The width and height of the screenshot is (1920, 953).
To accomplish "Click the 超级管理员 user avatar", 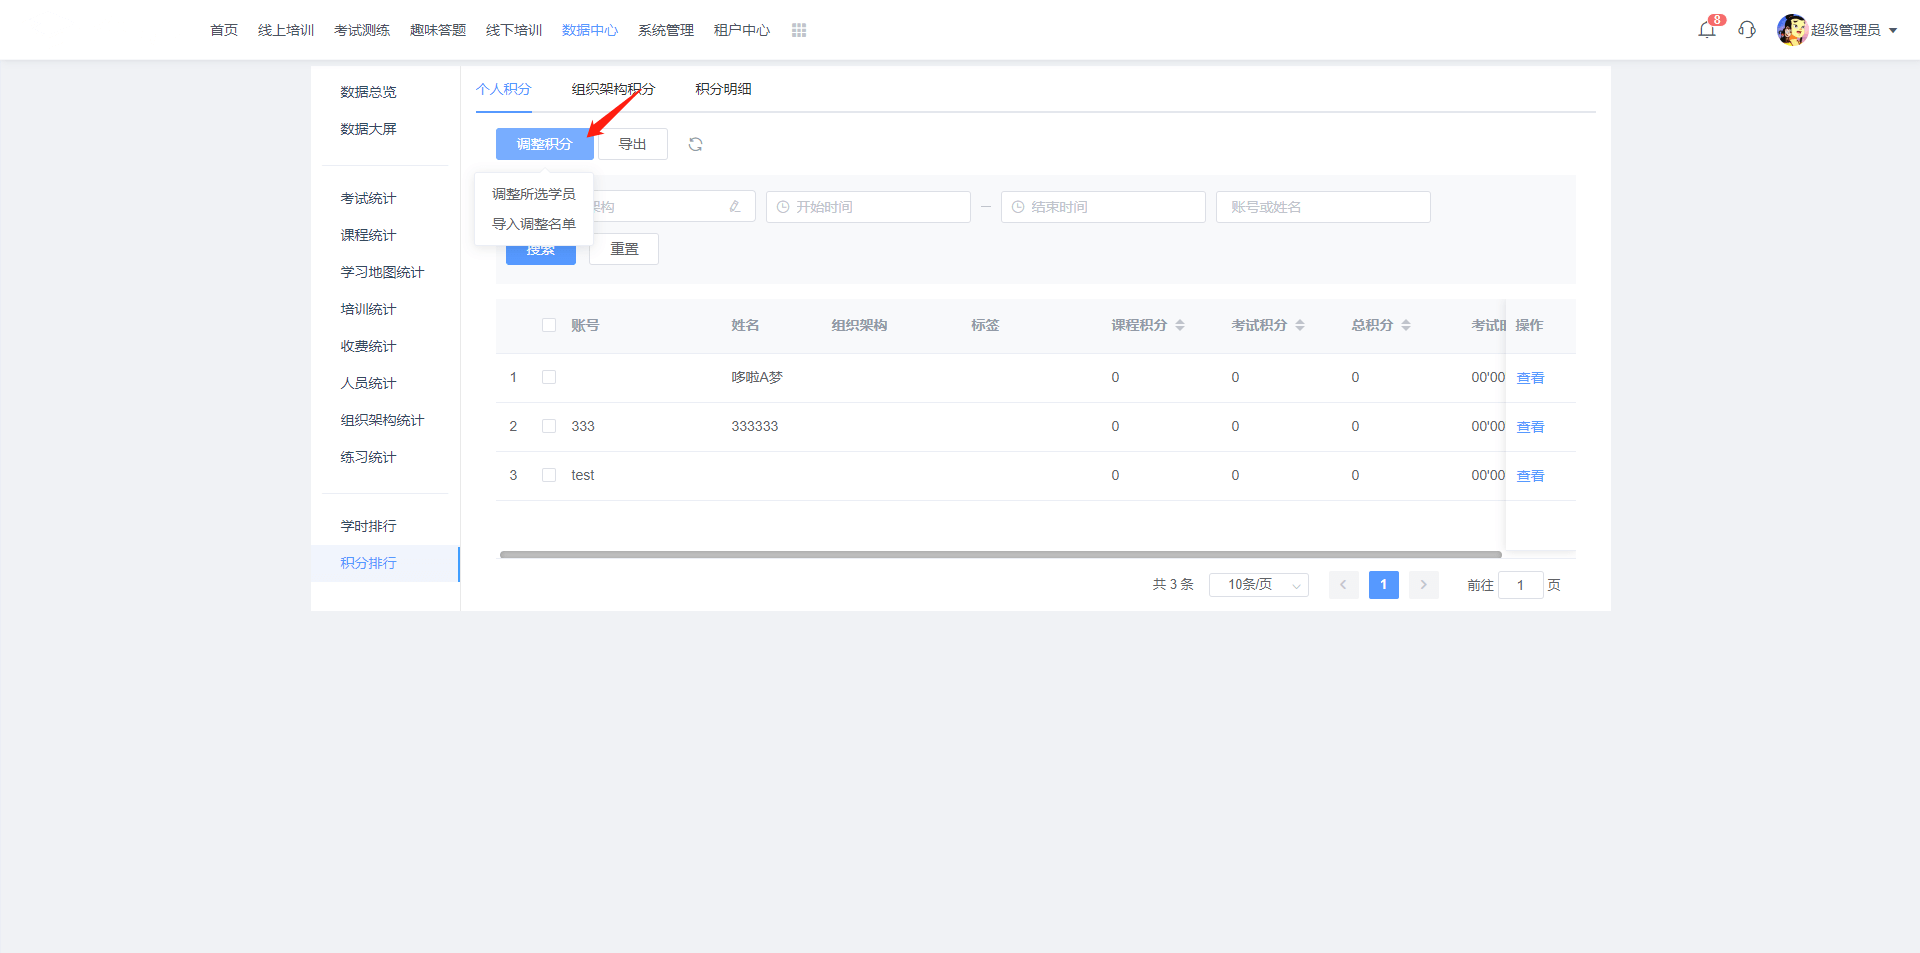I will point(1791,30).
